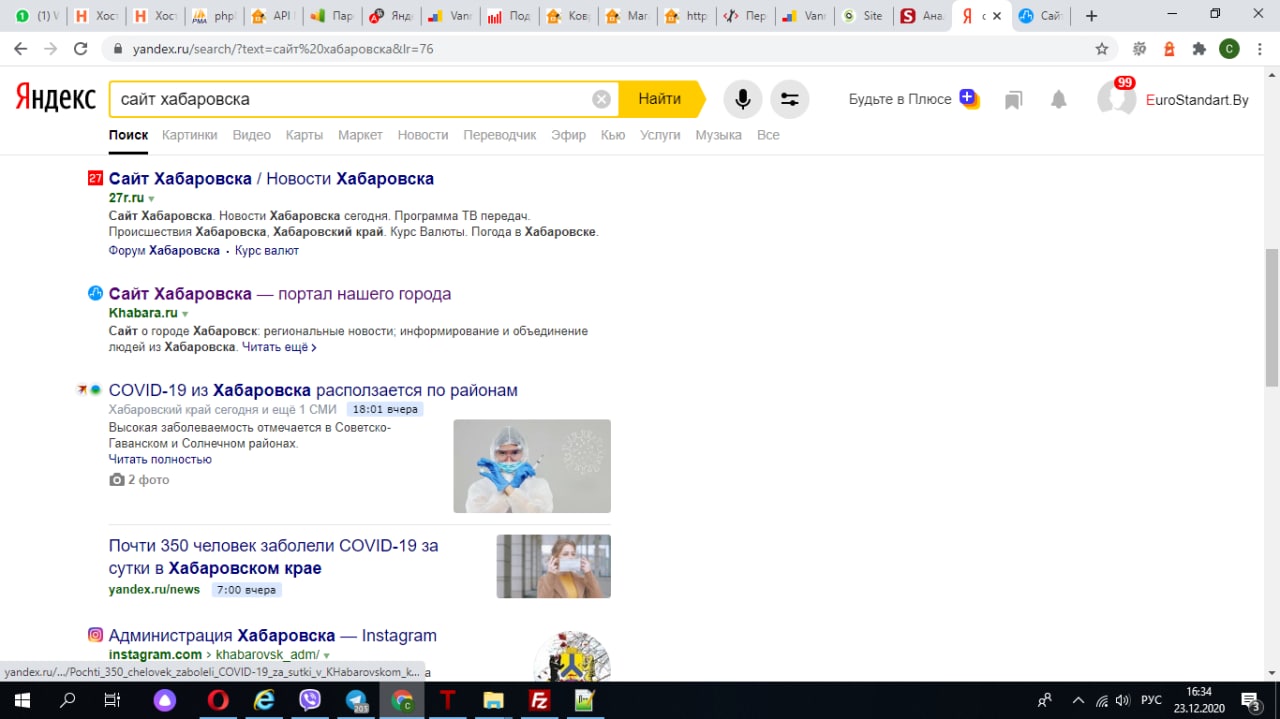Click EuroStandart.By account name

pos(1197,99)
